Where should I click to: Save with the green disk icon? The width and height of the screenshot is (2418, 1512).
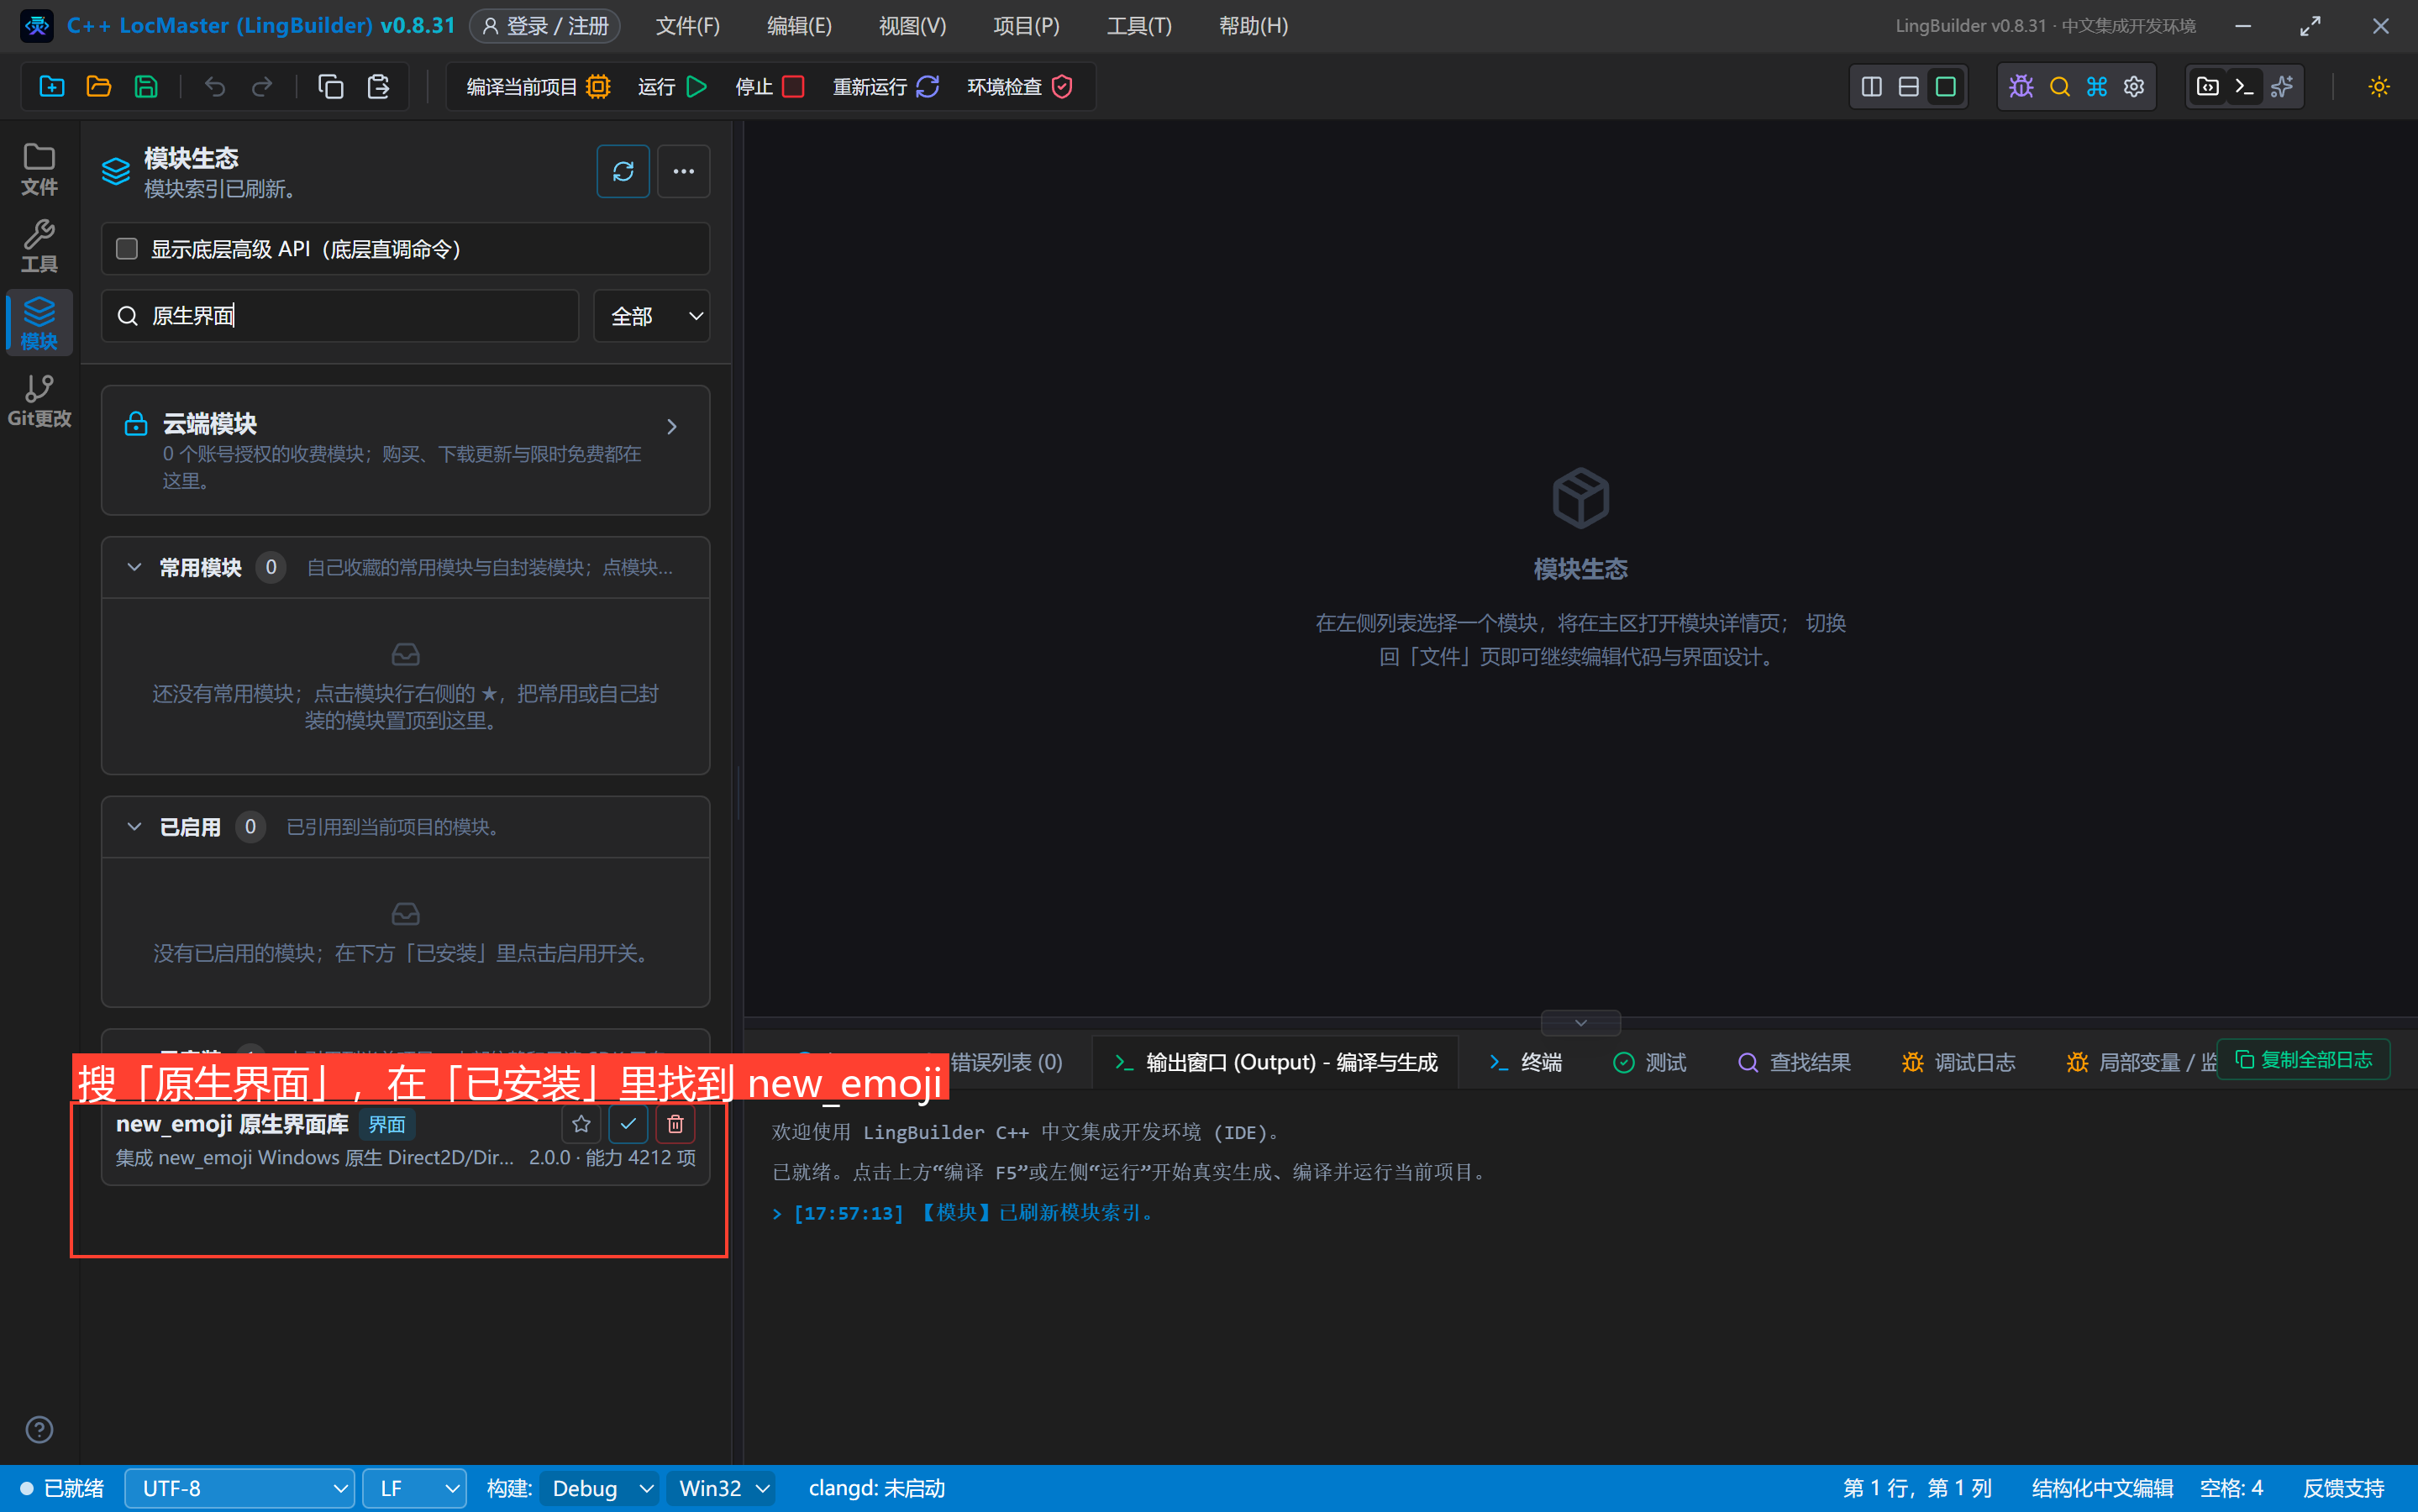coord(146,87)
